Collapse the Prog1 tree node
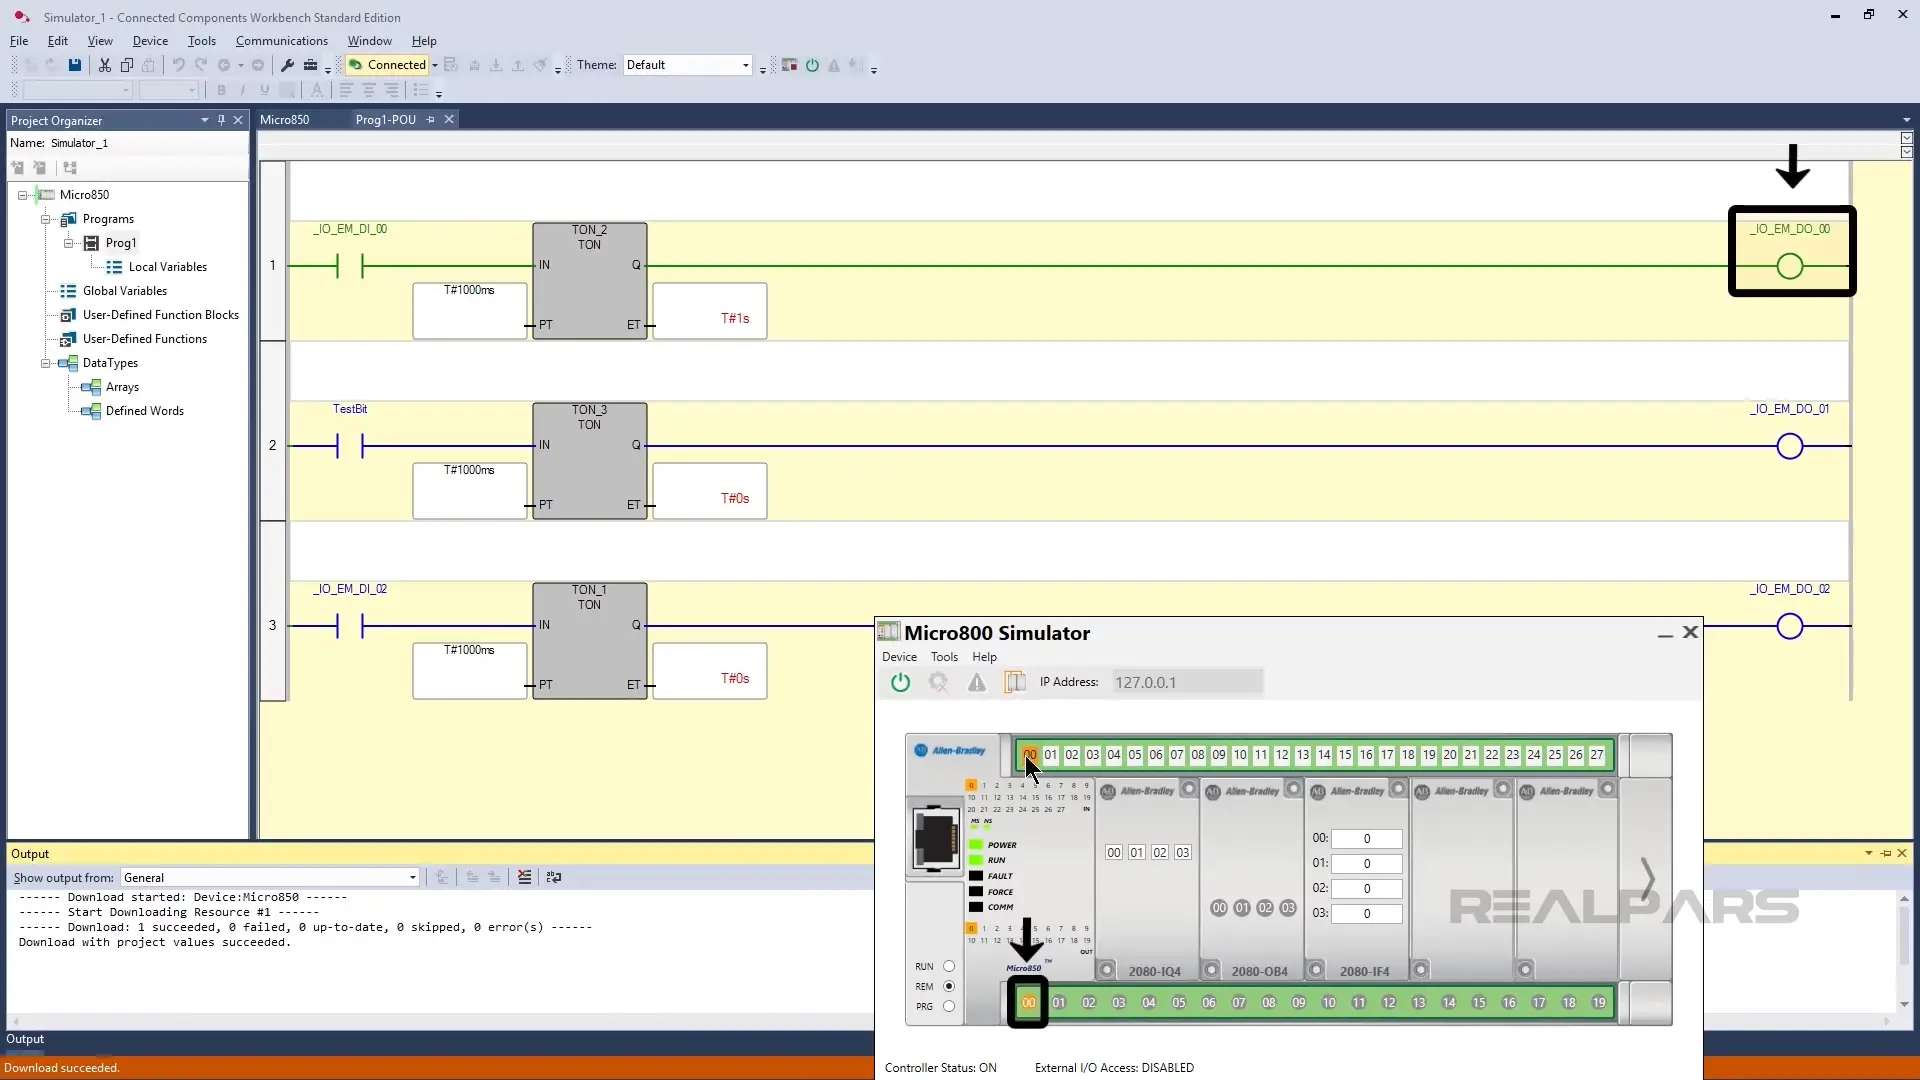 tap(68, 243)
